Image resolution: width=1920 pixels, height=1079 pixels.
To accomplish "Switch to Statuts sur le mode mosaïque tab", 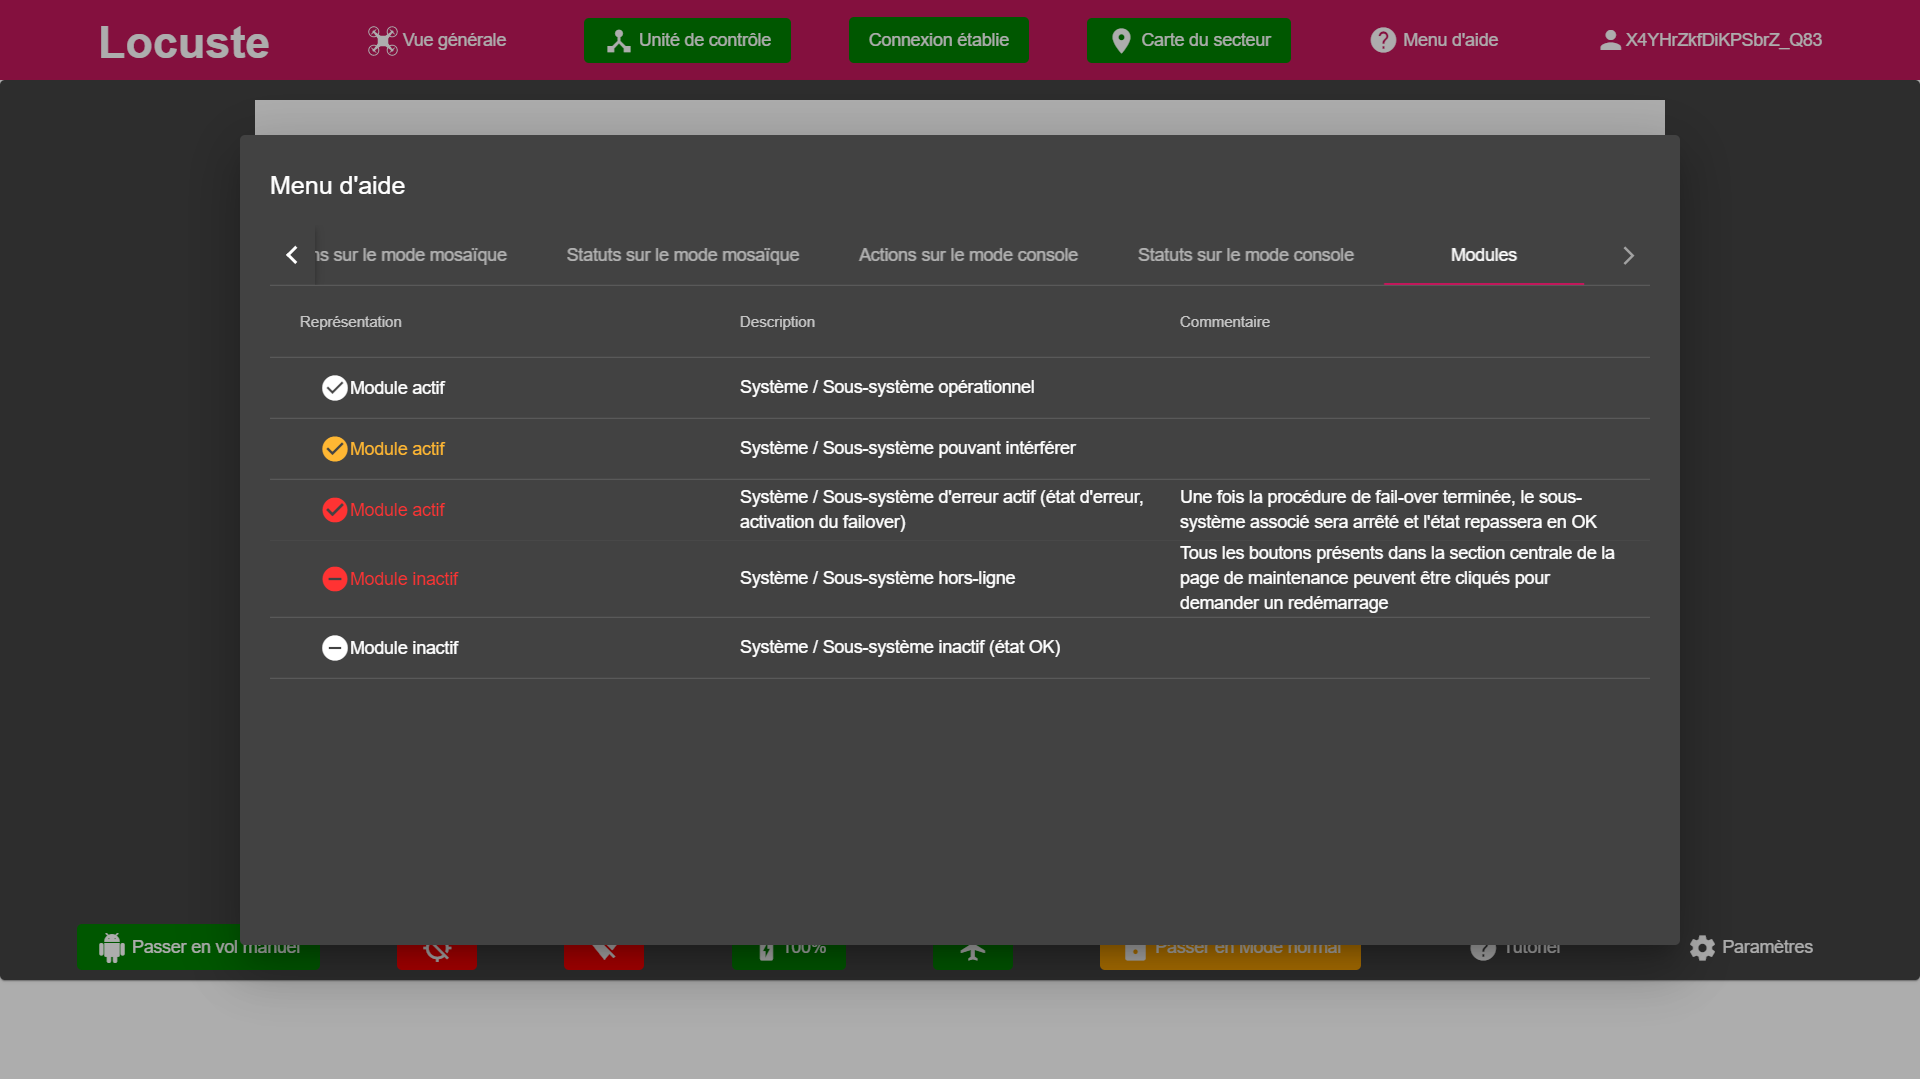I will coord(683,255).
